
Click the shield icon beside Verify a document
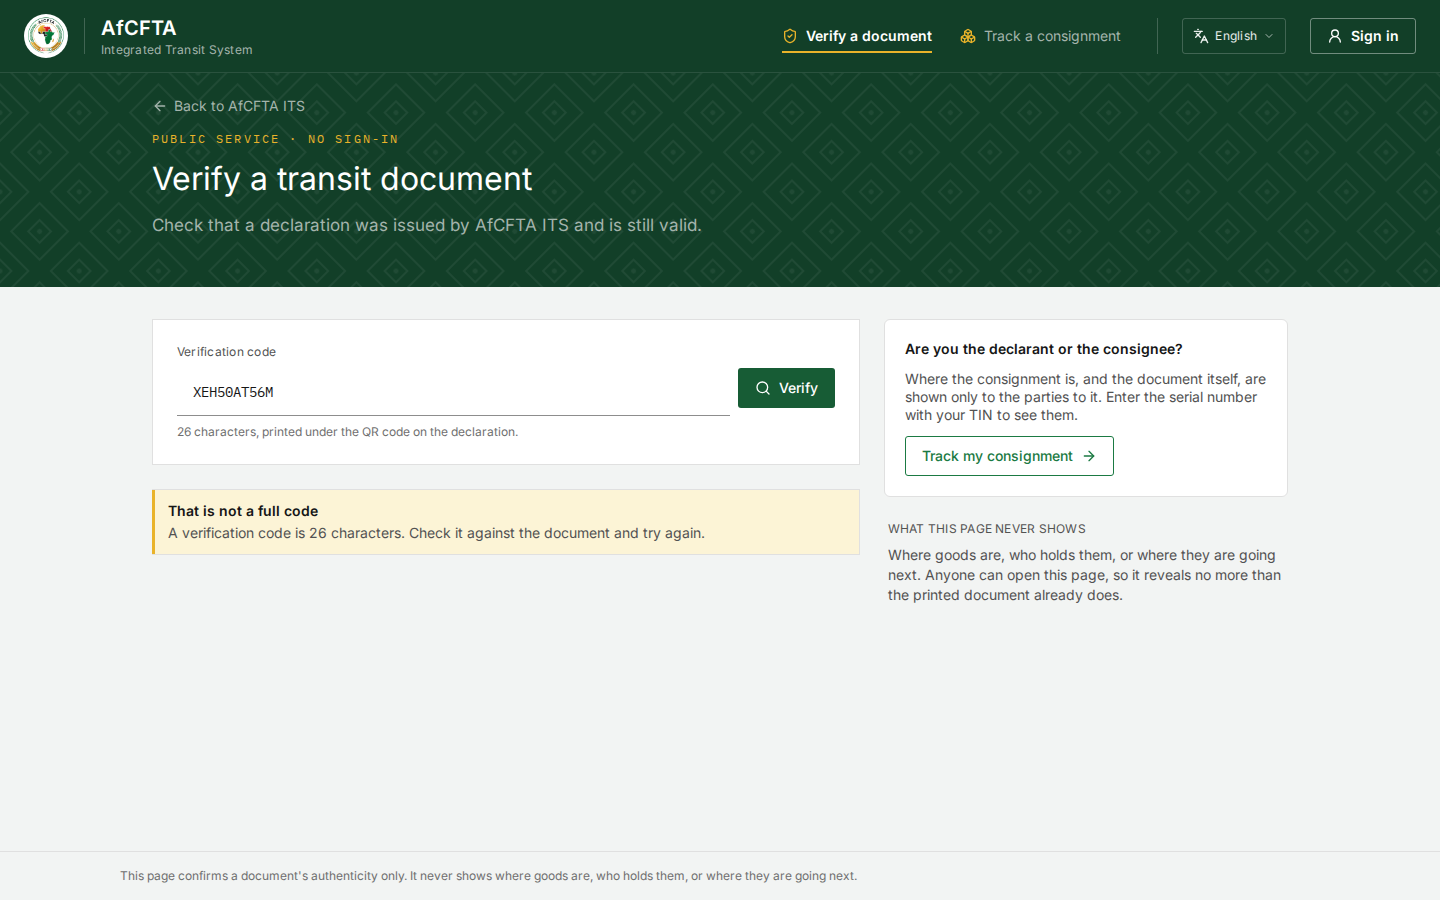coord(790,36)
